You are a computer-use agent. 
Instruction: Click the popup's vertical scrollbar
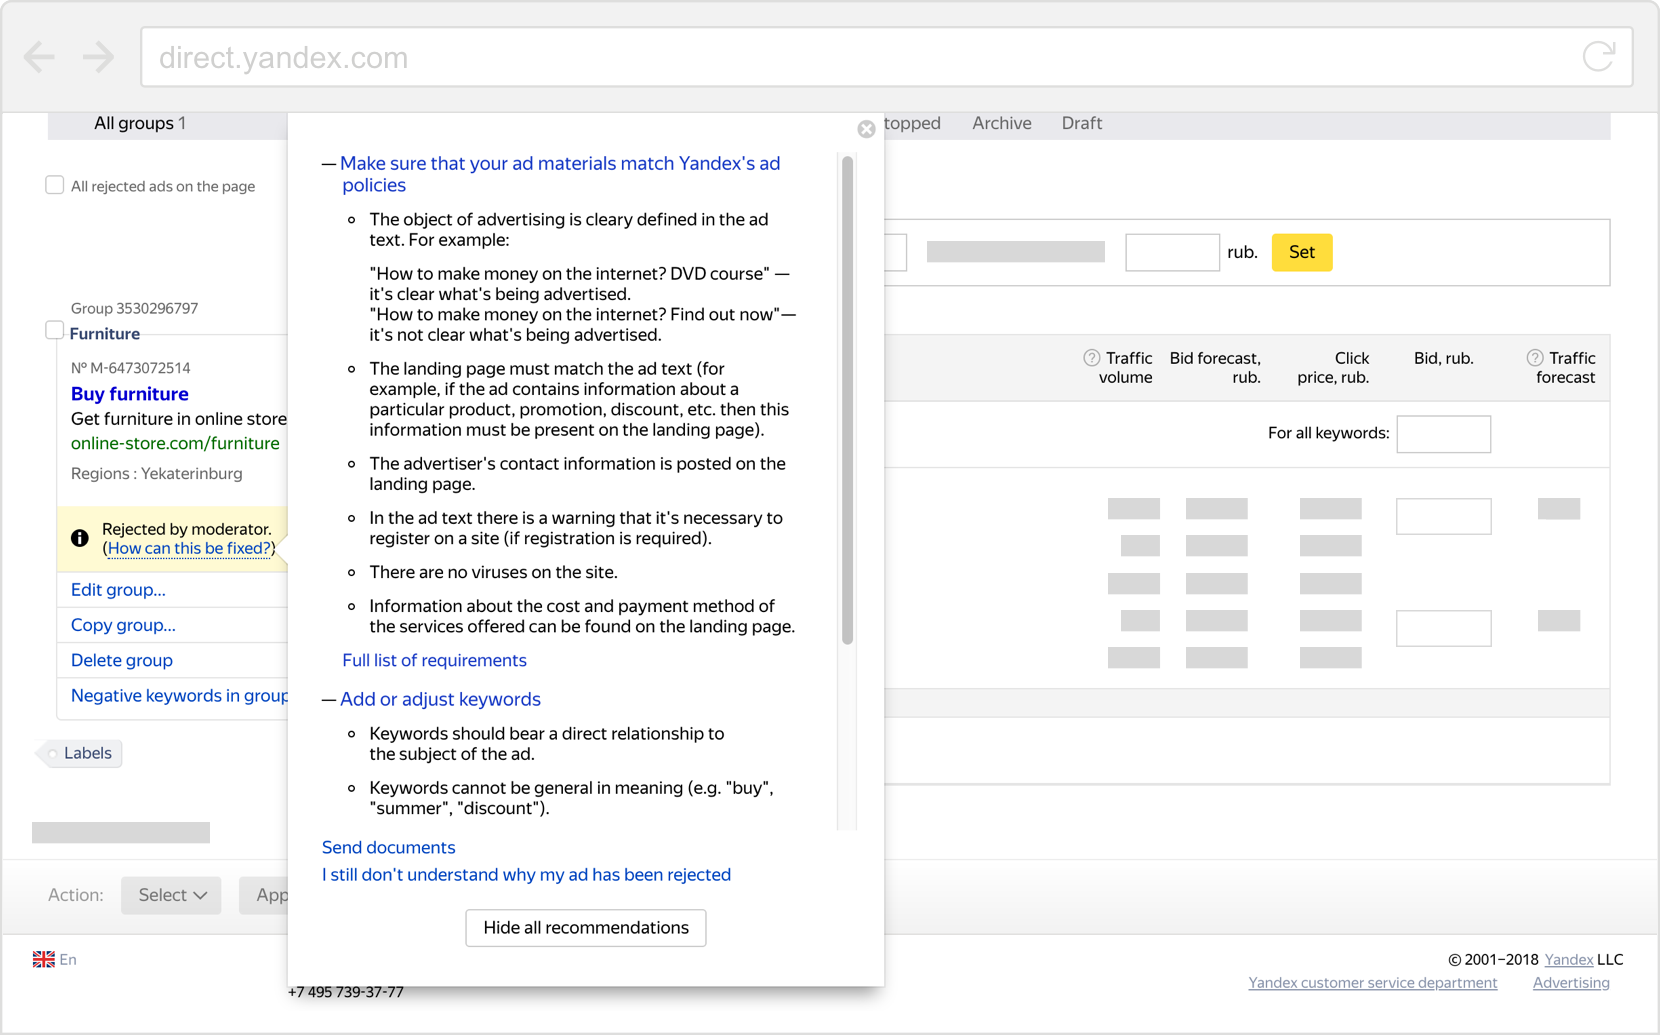848,400
